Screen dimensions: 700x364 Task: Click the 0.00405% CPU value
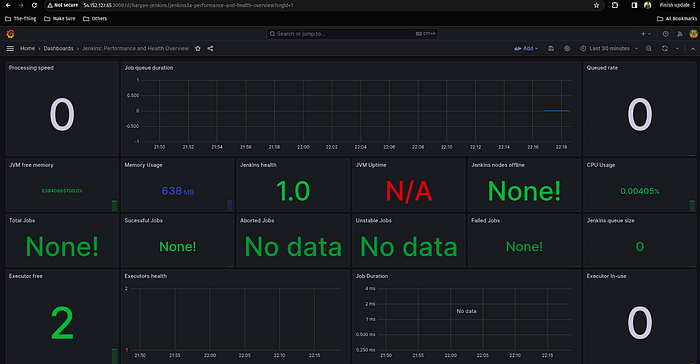pos(640,191)
